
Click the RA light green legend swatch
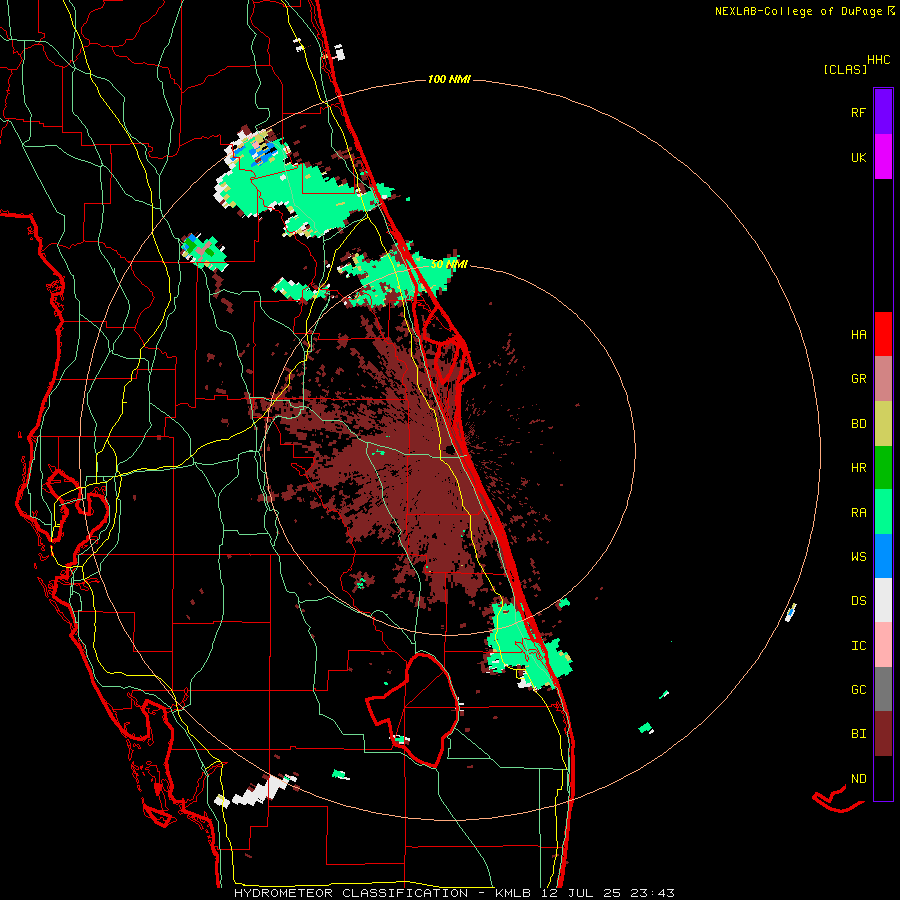(883, 512)
